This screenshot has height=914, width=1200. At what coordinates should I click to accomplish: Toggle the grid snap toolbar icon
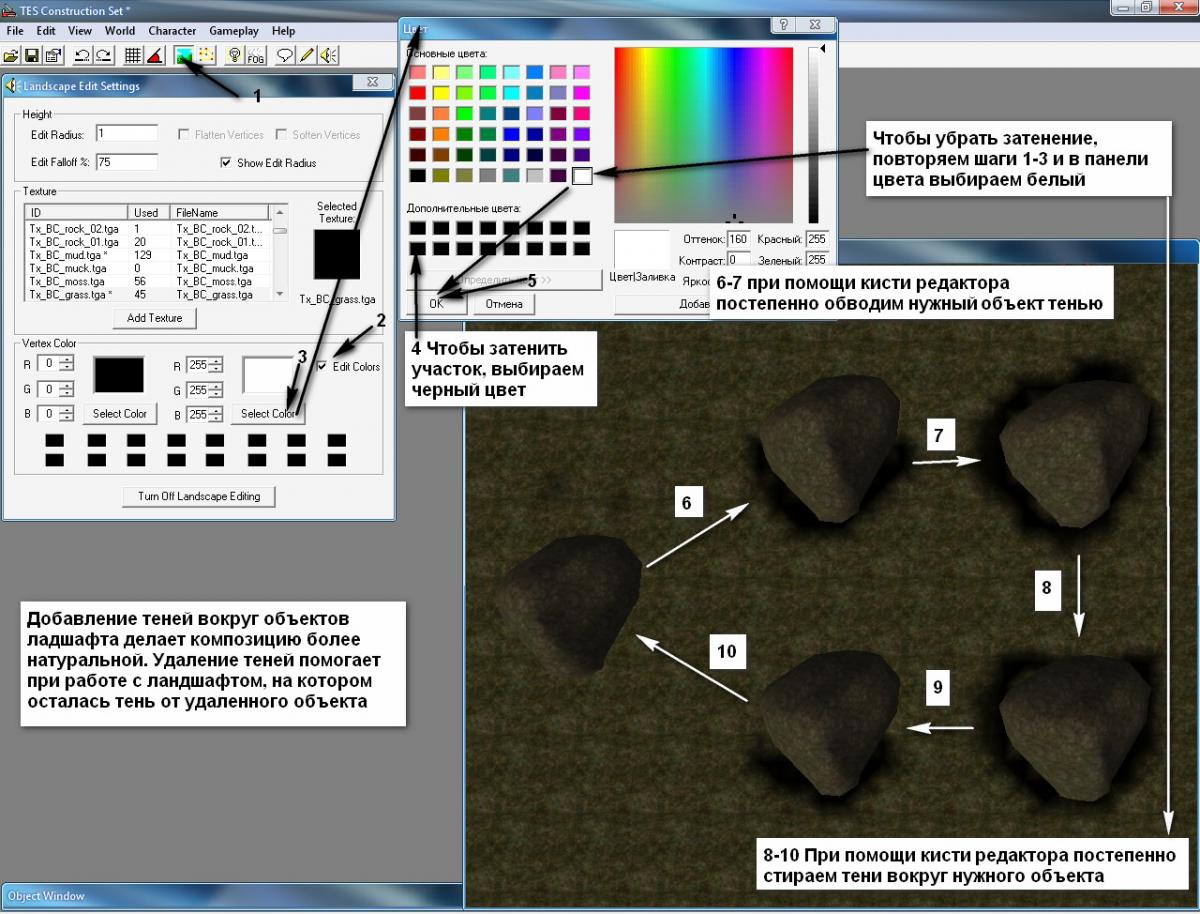point(132,56)
